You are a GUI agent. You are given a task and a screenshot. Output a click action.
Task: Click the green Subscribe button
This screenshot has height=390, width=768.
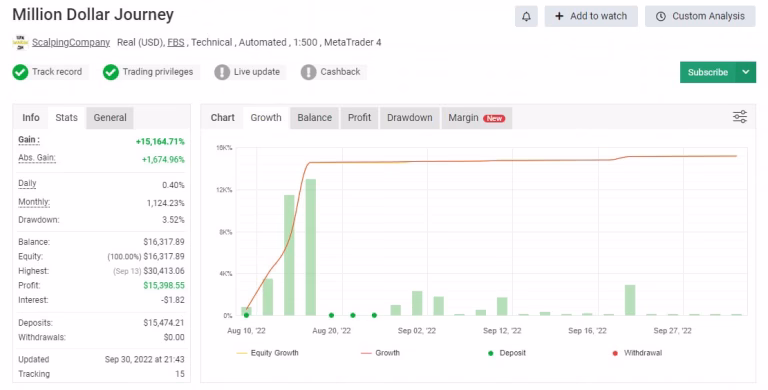(708, 72)
